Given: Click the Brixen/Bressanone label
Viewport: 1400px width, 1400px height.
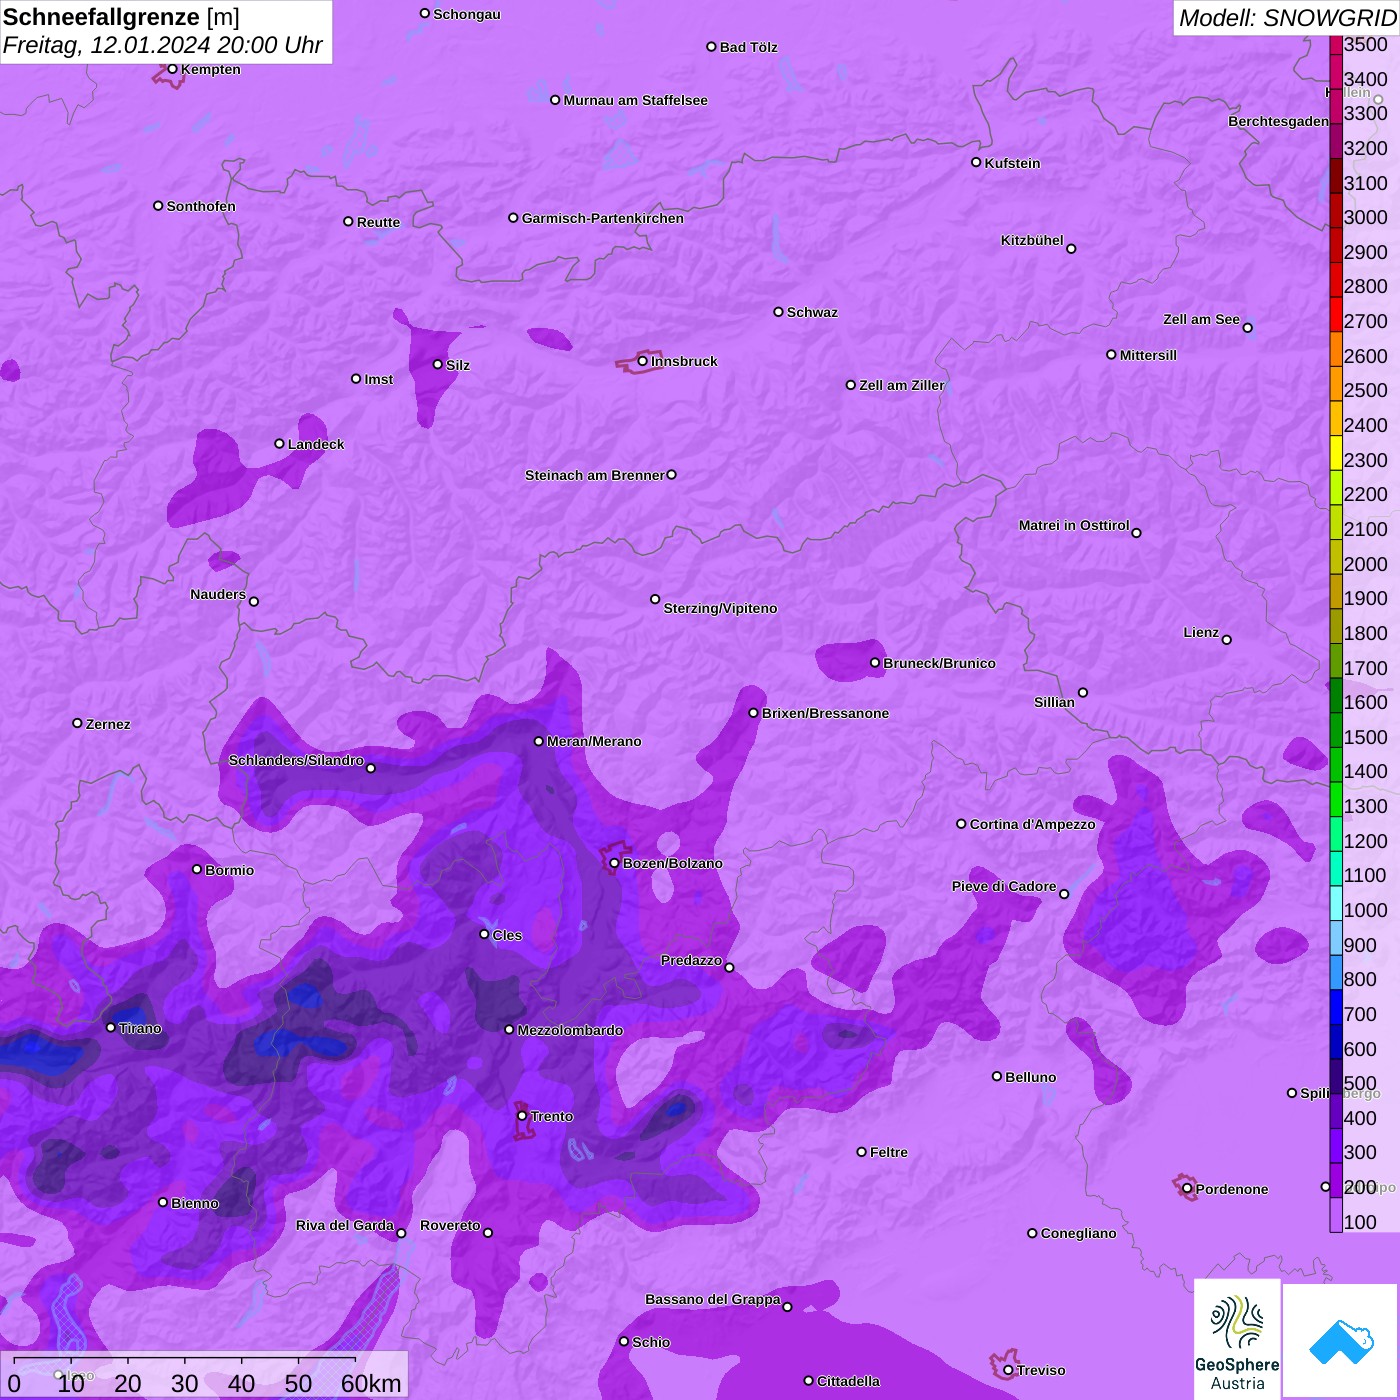Looking at the screenshot, I should pyautogui.click(x=825, y=713).
